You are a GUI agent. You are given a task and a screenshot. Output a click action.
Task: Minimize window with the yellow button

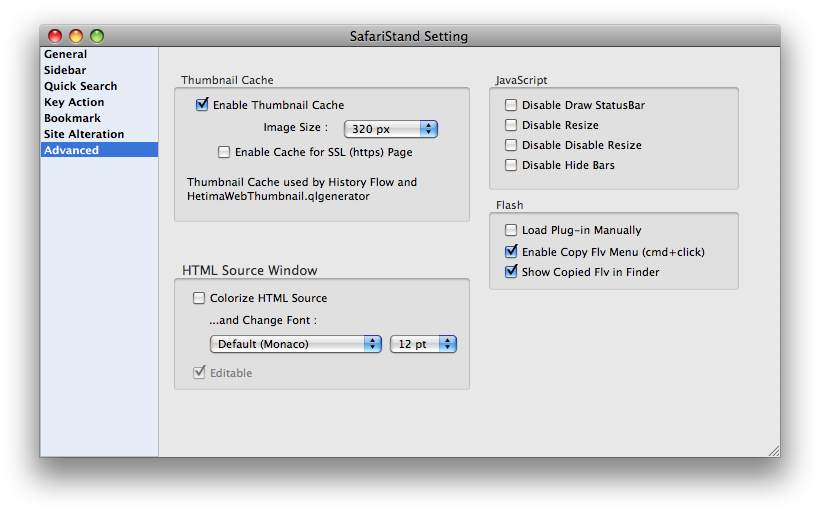coord(76,36)
